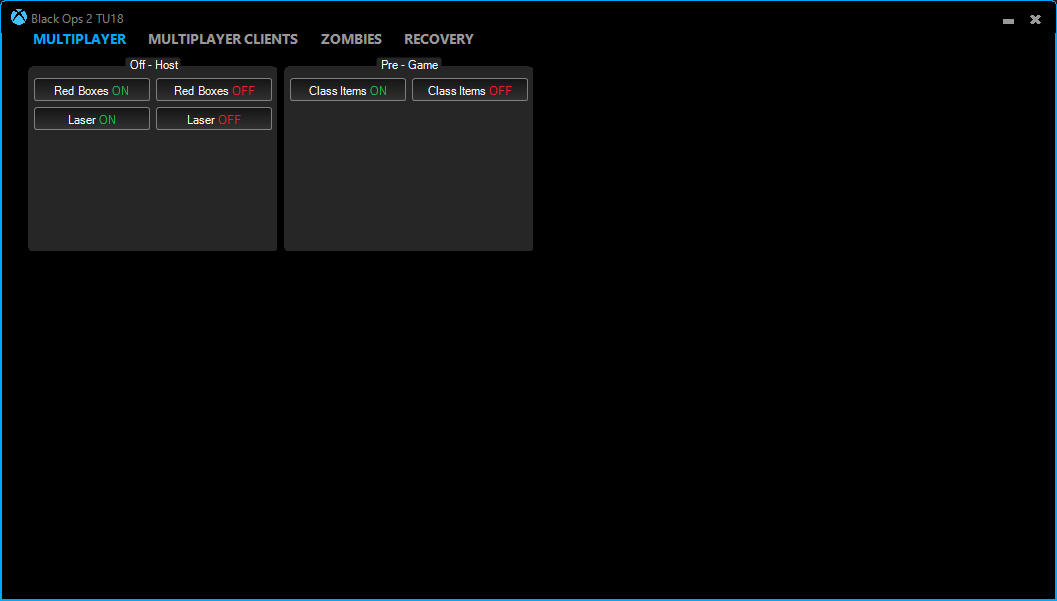
Task: Click the Pre - Game group label
Action: [409, 65]
